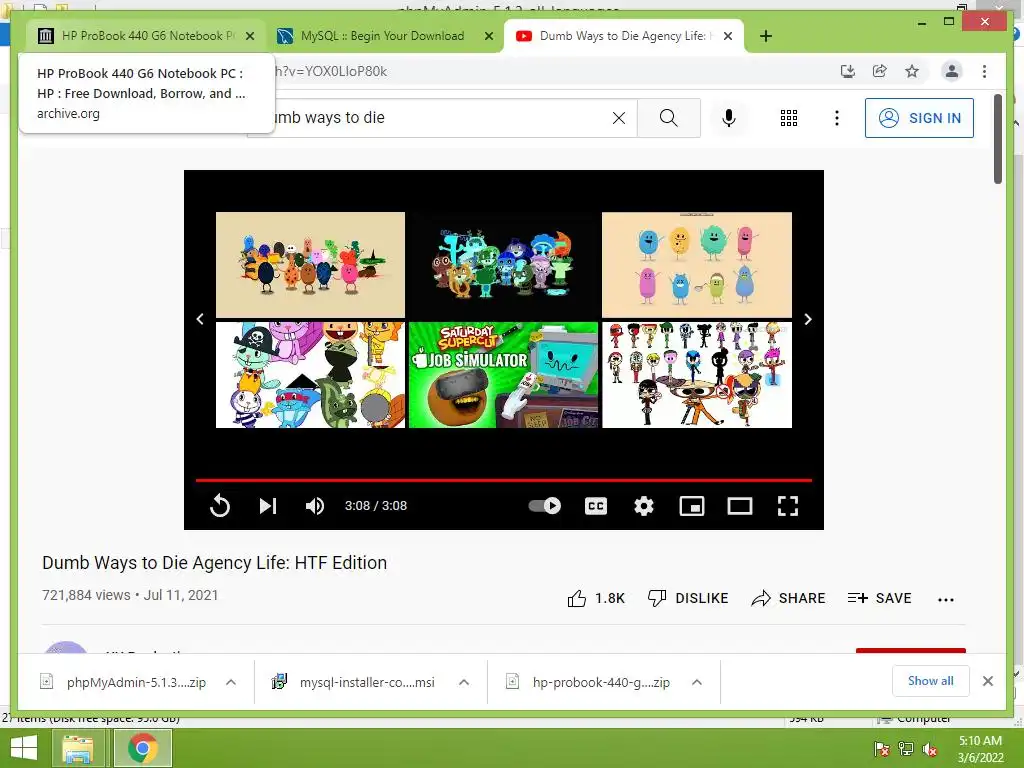Clear the search box text
Viewport: 1024px width, 768px height.
618,118
